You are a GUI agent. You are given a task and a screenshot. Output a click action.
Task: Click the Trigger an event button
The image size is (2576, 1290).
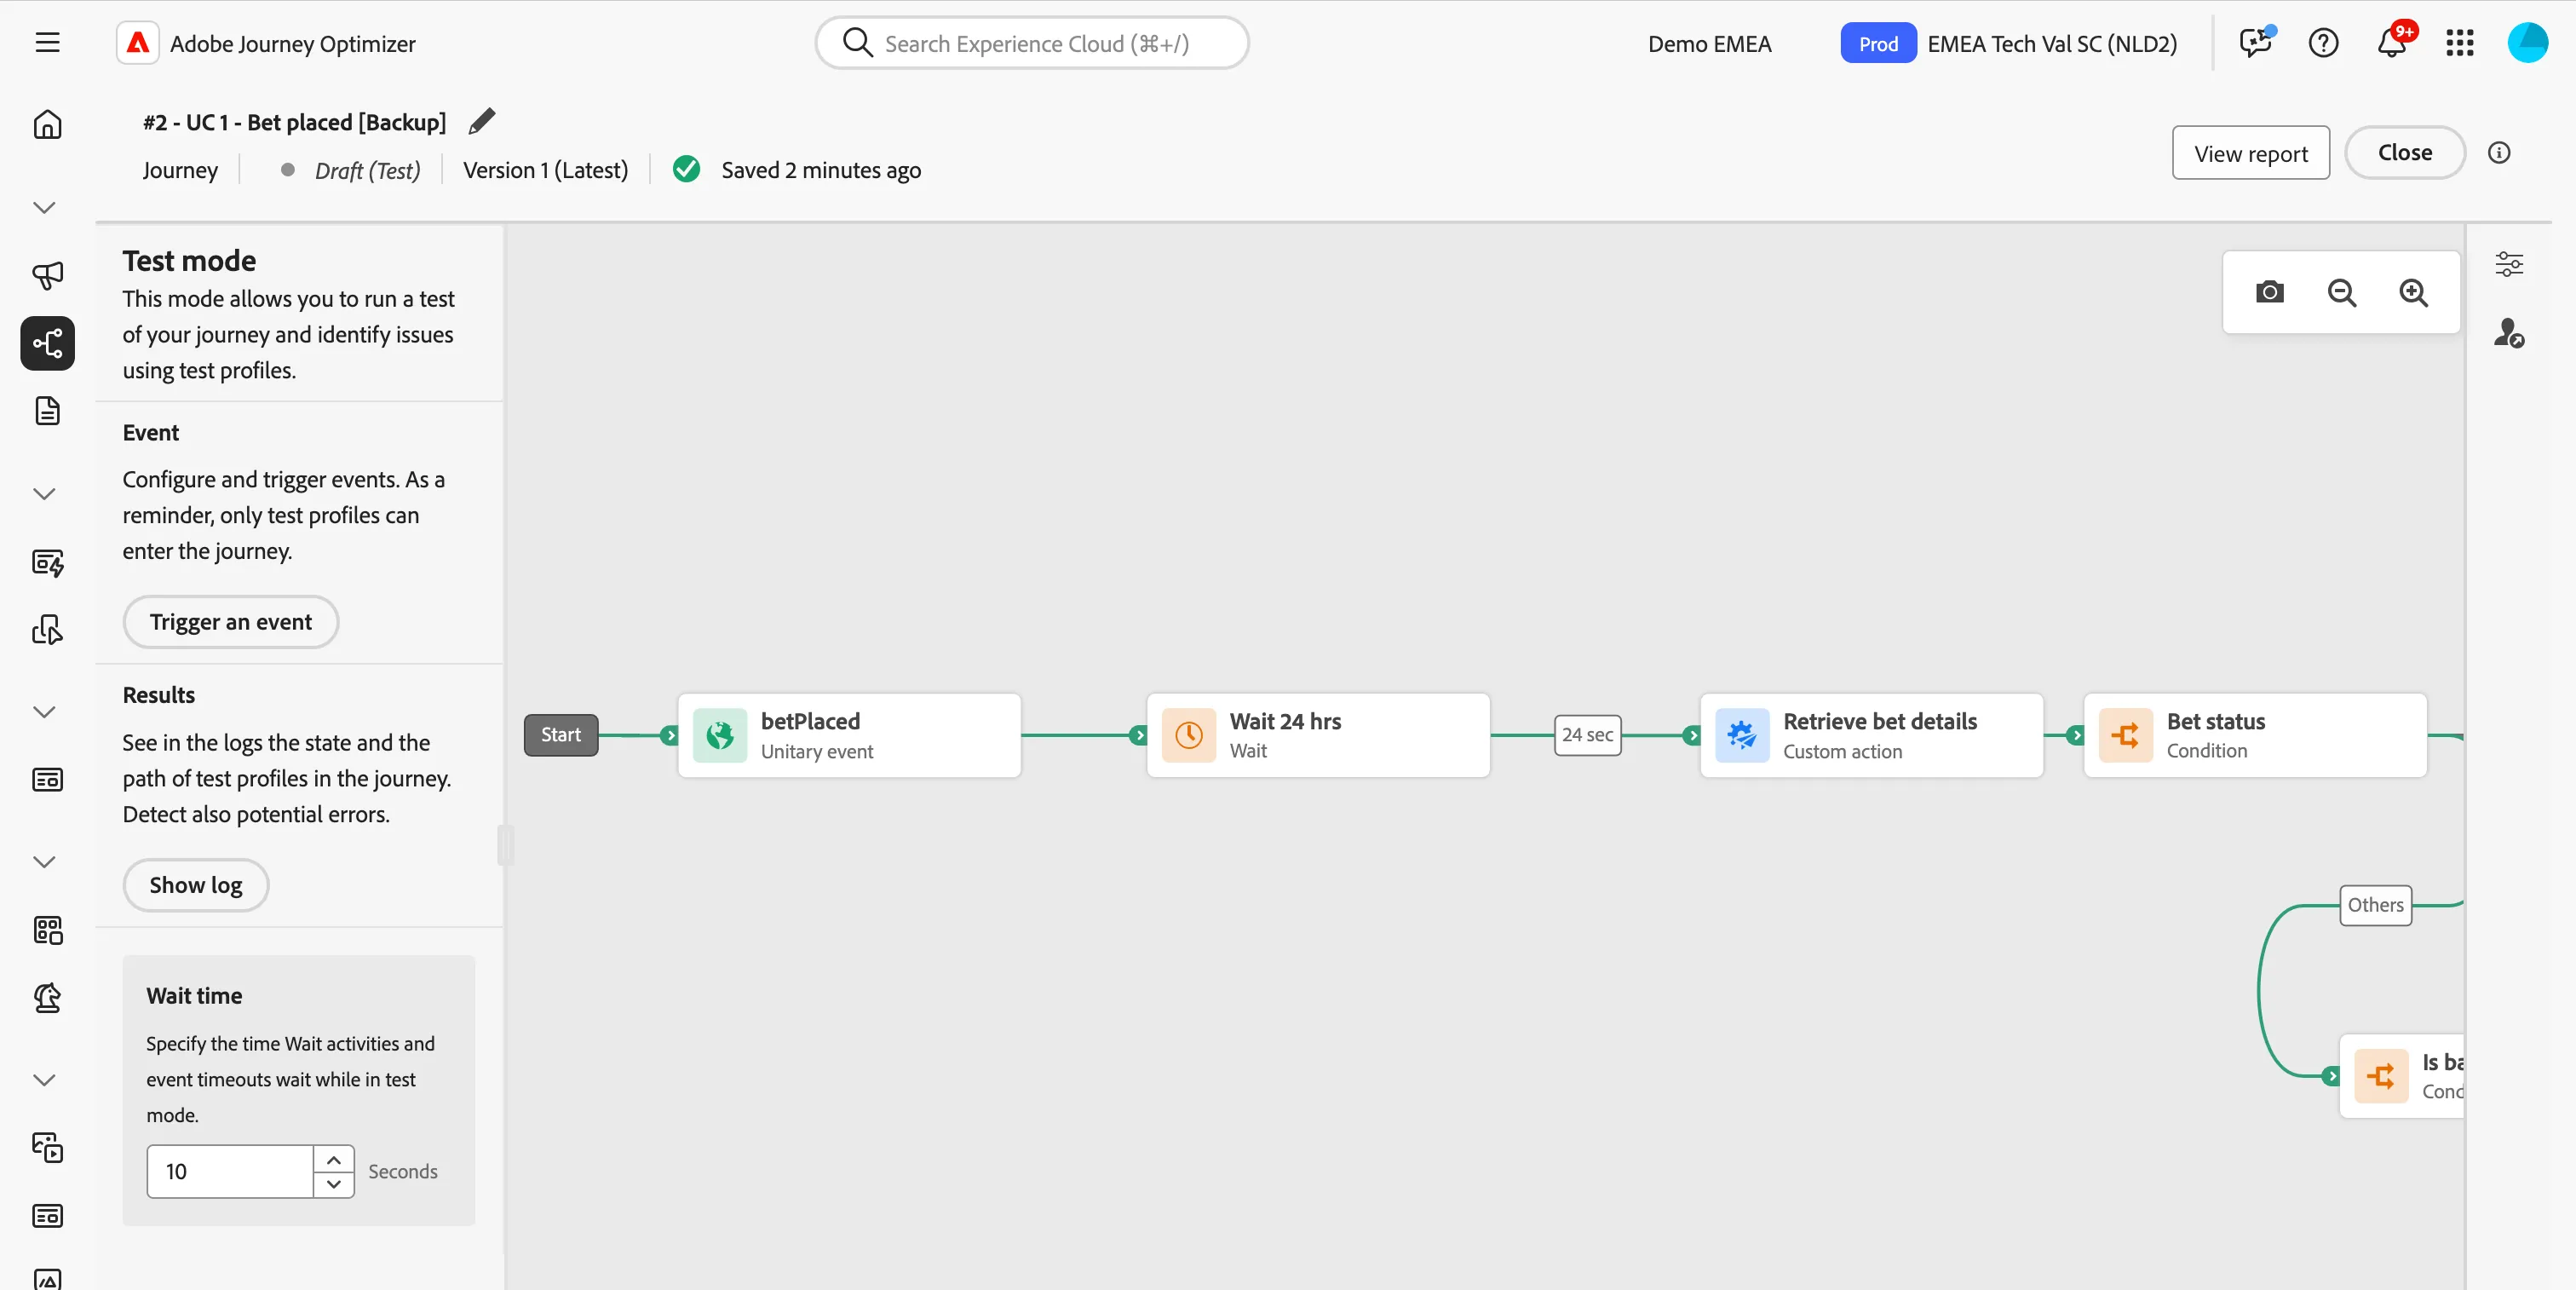coord(231,622)
